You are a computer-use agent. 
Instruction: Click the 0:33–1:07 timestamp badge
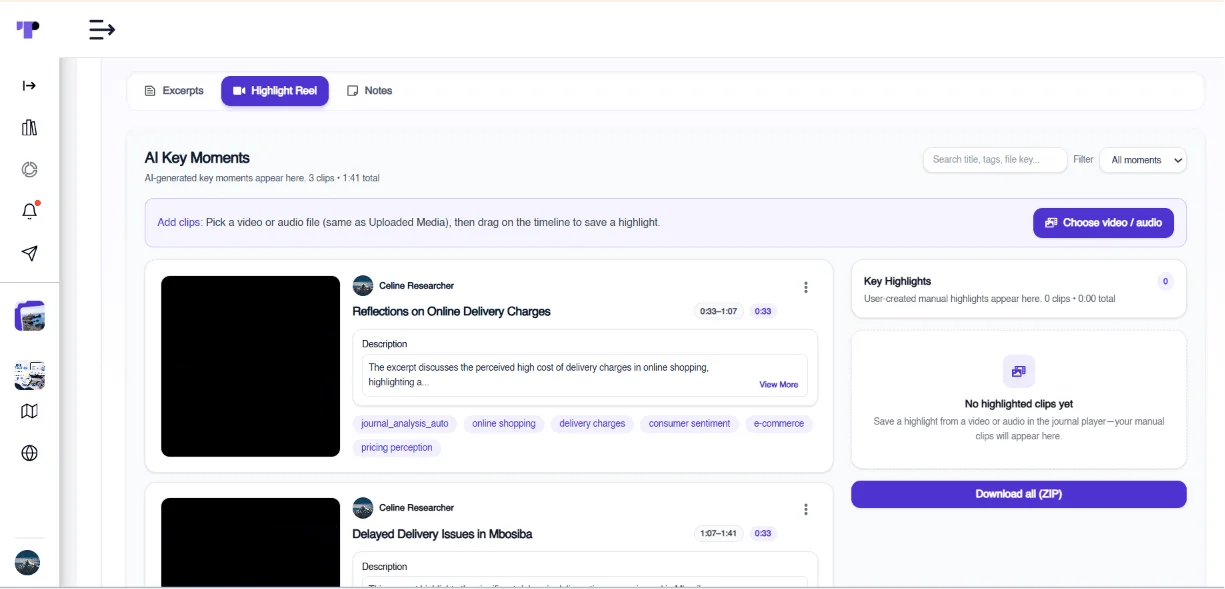(719, 312)
